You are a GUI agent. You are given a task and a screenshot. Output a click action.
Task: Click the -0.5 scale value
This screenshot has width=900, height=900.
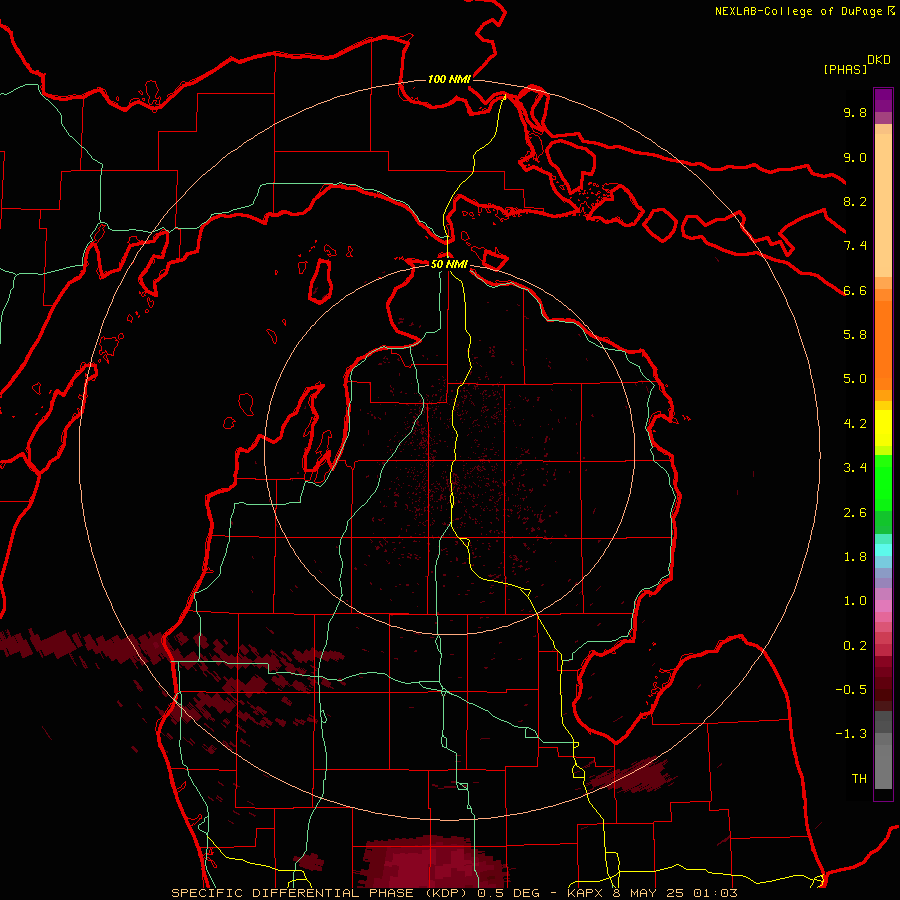851,690
